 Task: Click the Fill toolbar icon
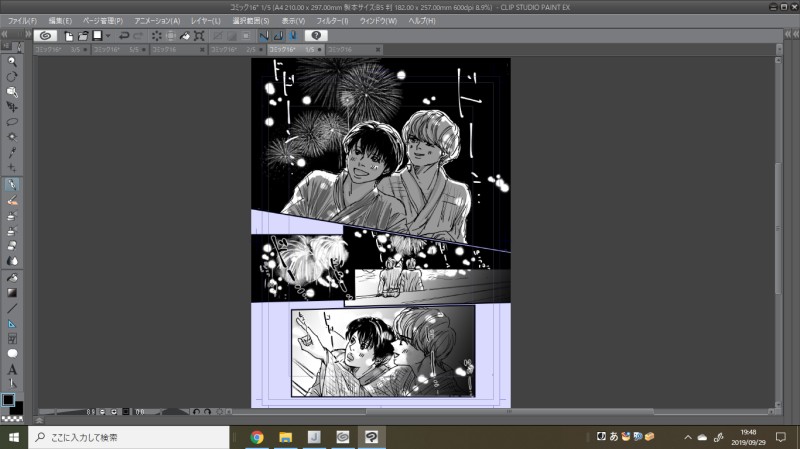point(185,36)
